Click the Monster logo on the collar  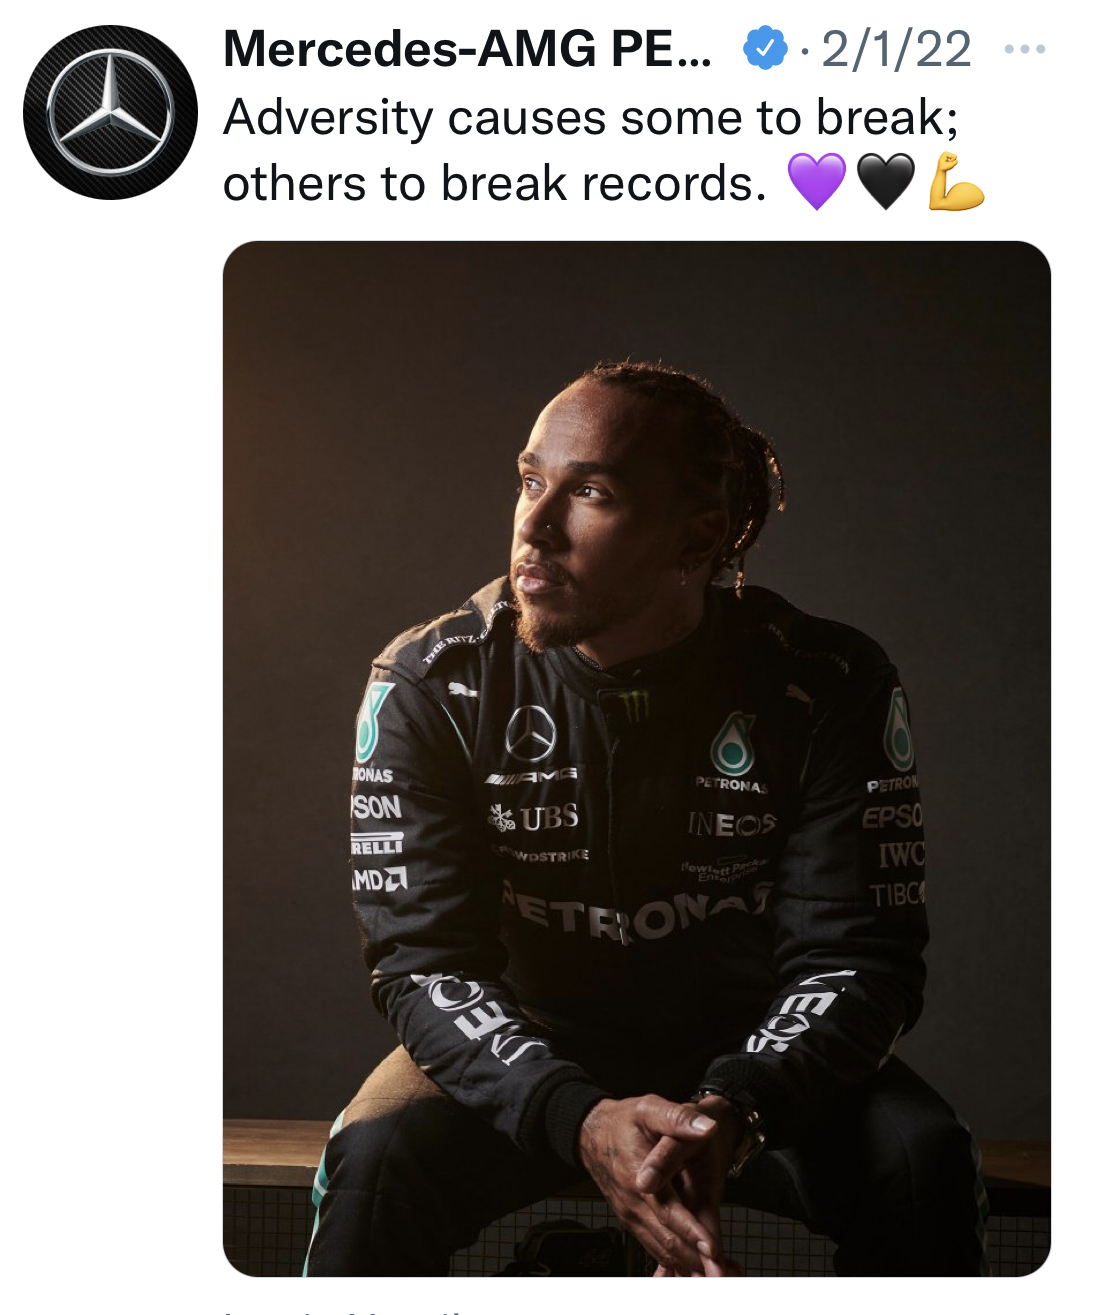[x=633, y=709]
